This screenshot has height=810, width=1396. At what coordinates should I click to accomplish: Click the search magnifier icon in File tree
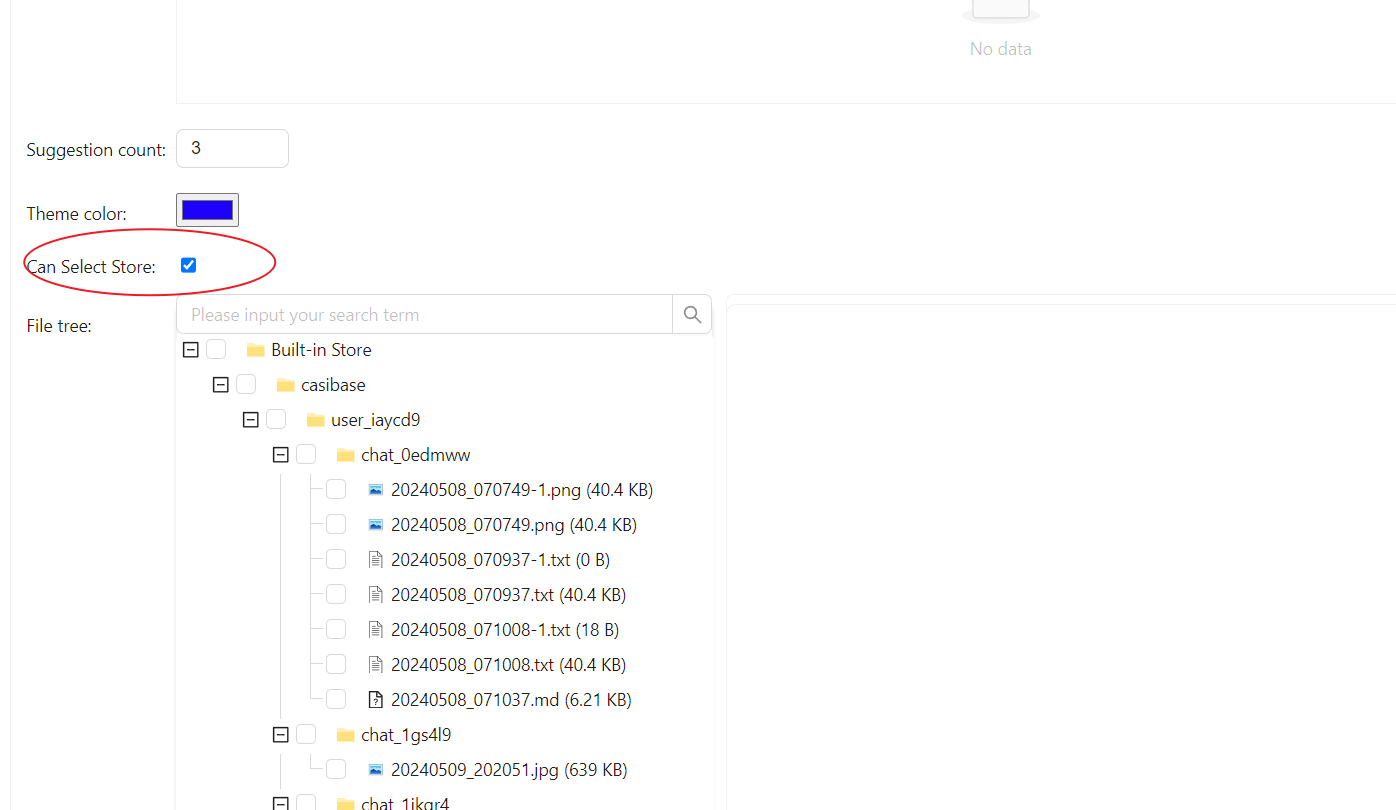pos(692,315)
